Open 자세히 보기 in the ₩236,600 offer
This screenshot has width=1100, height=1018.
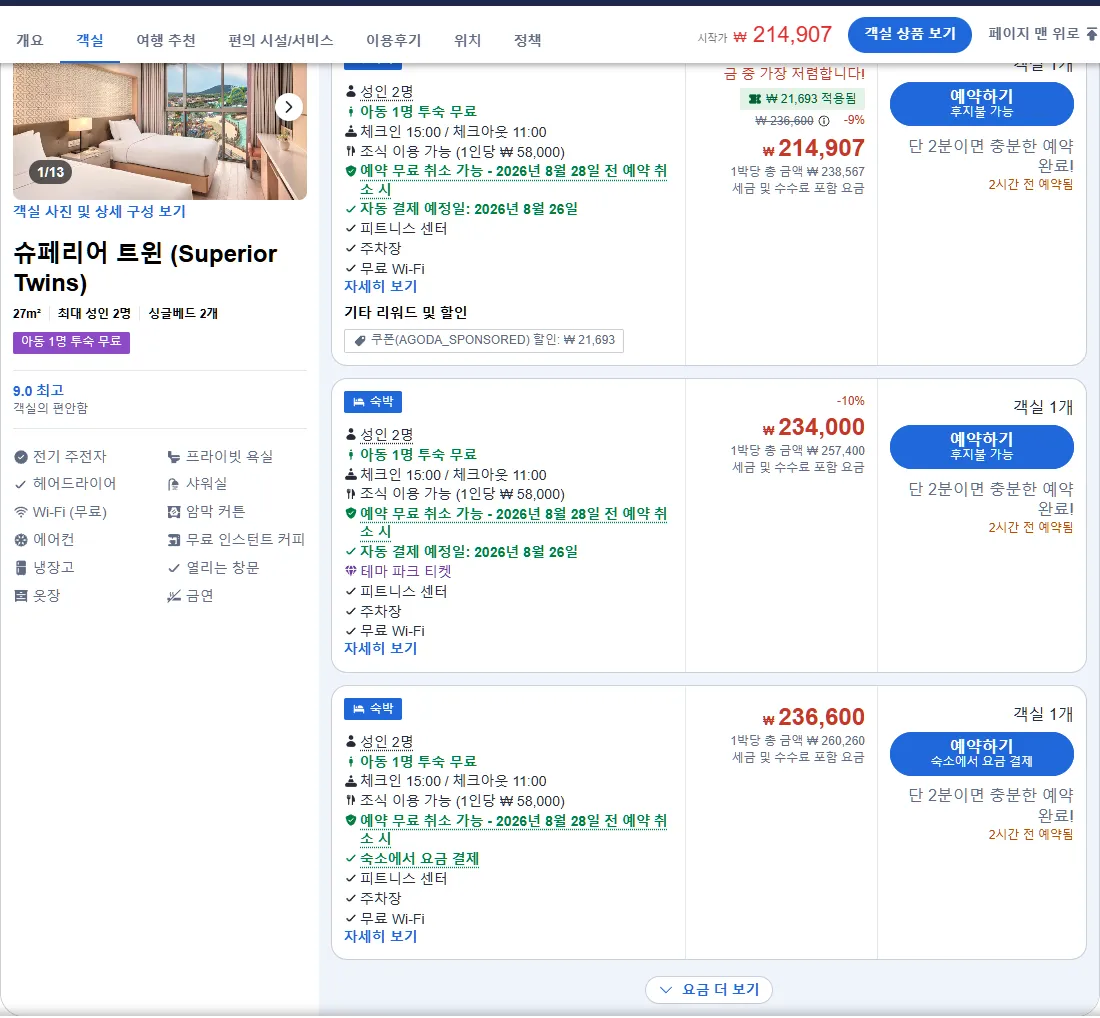[380, 936]
